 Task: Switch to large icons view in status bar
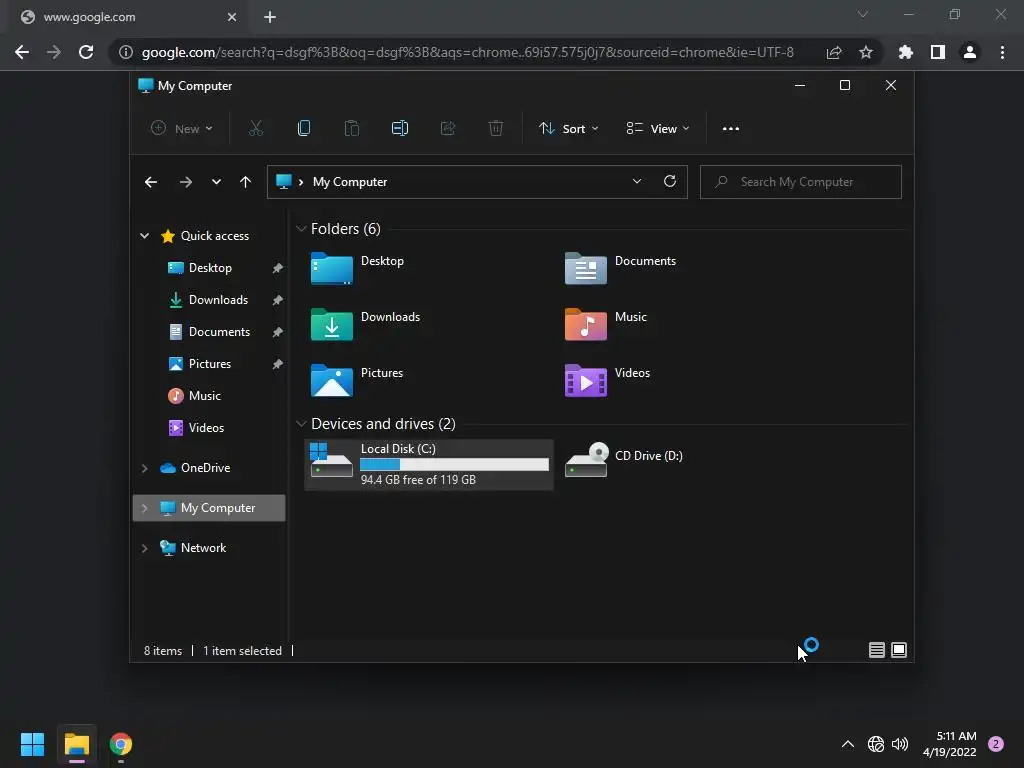point(899,650)
